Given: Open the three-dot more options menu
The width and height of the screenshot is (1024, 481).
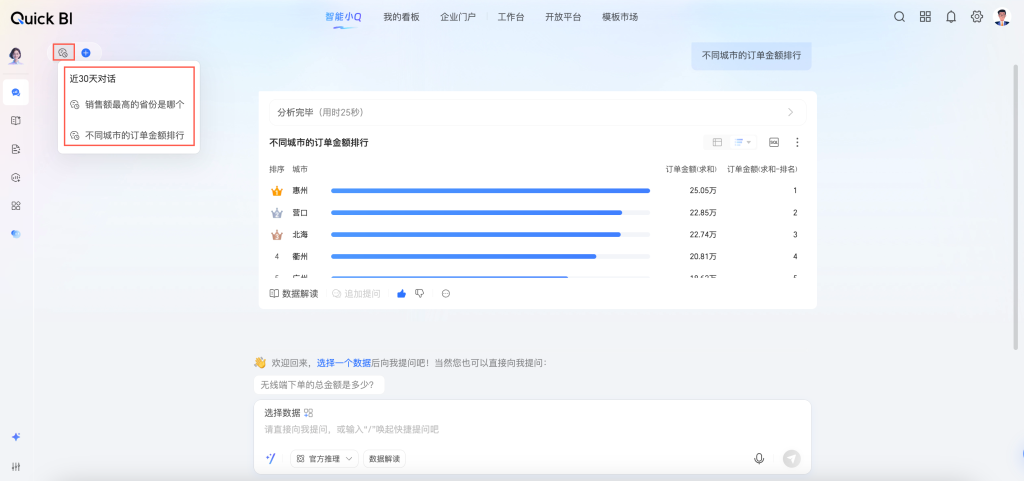Looking at the screenshot, I should [797, 143].
